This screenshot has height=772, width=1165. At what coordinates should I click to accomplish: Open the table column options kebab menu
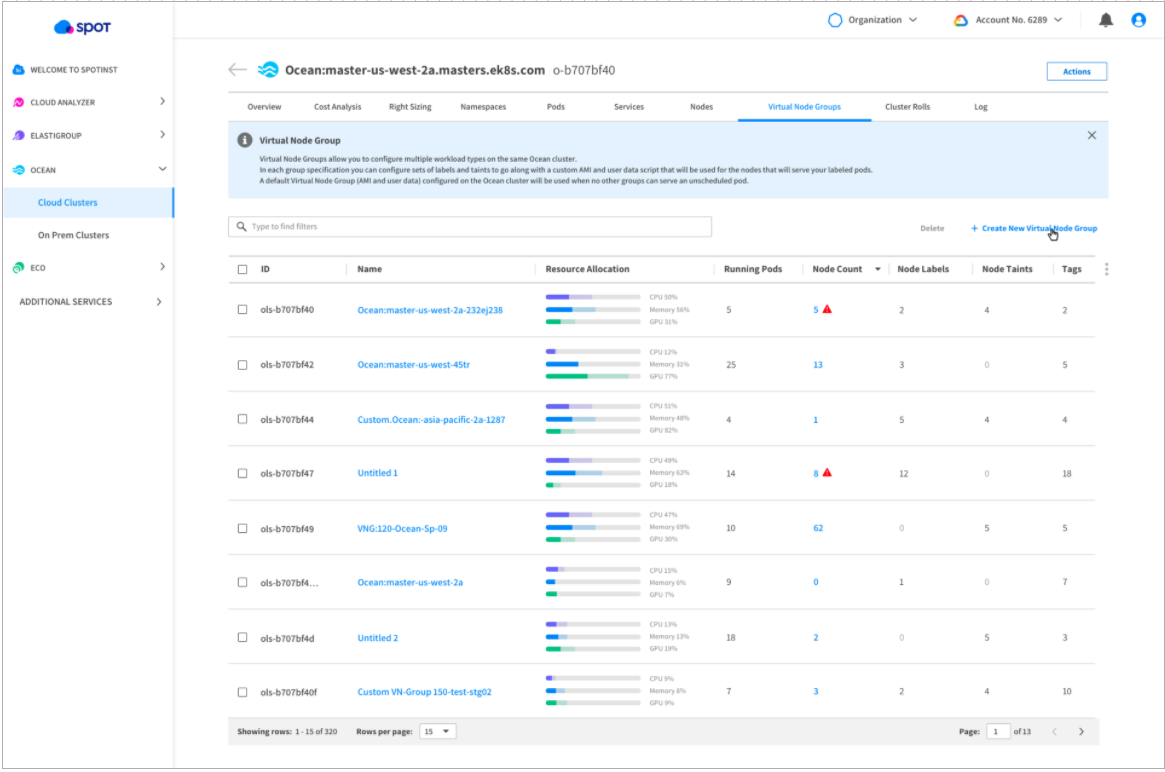point(1106,269)
